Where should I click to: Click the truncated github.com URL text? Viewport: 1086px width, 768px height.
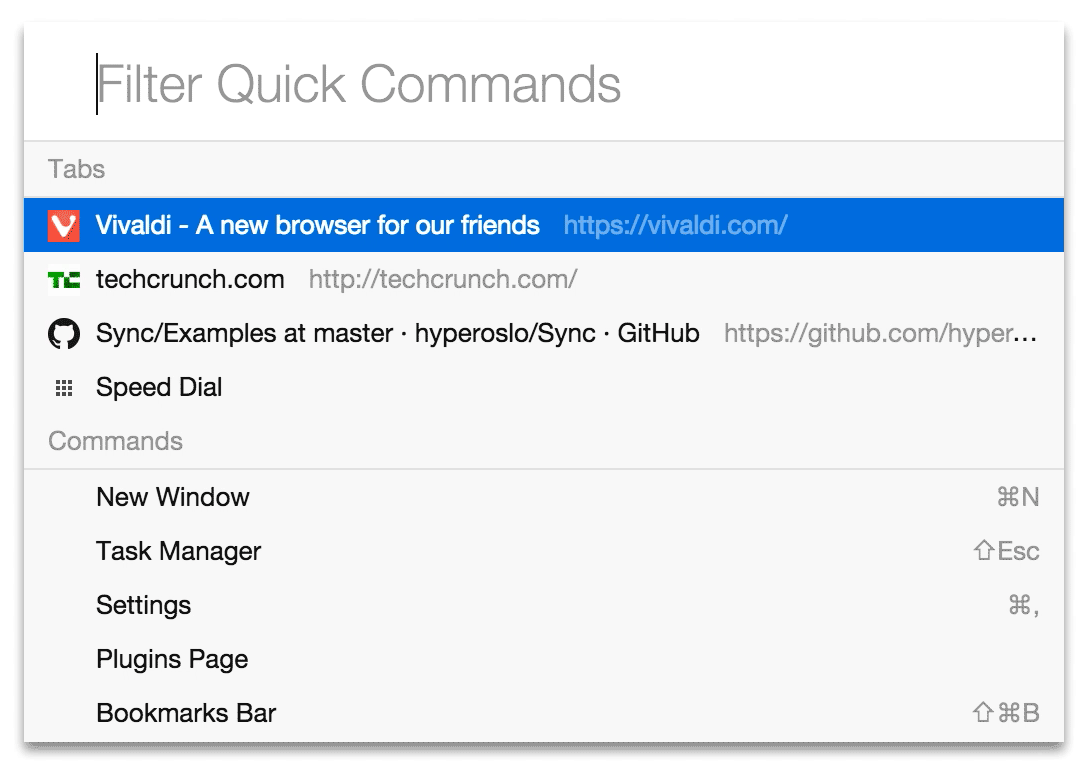880,333
